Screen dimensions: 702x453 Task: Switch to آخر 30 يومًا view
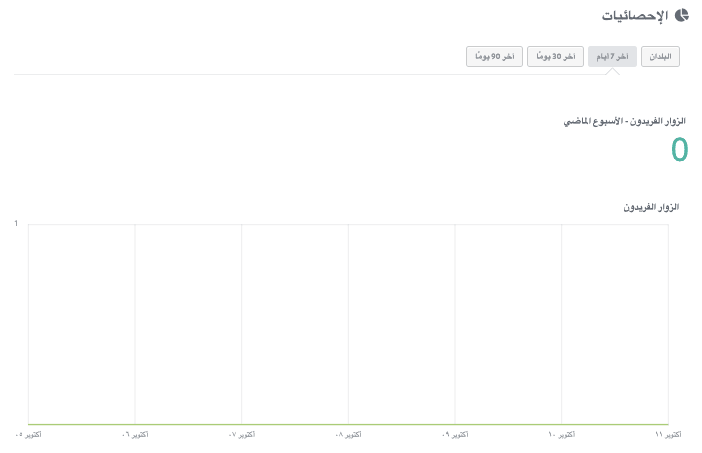pyautogui.click(x=554, y=57)
